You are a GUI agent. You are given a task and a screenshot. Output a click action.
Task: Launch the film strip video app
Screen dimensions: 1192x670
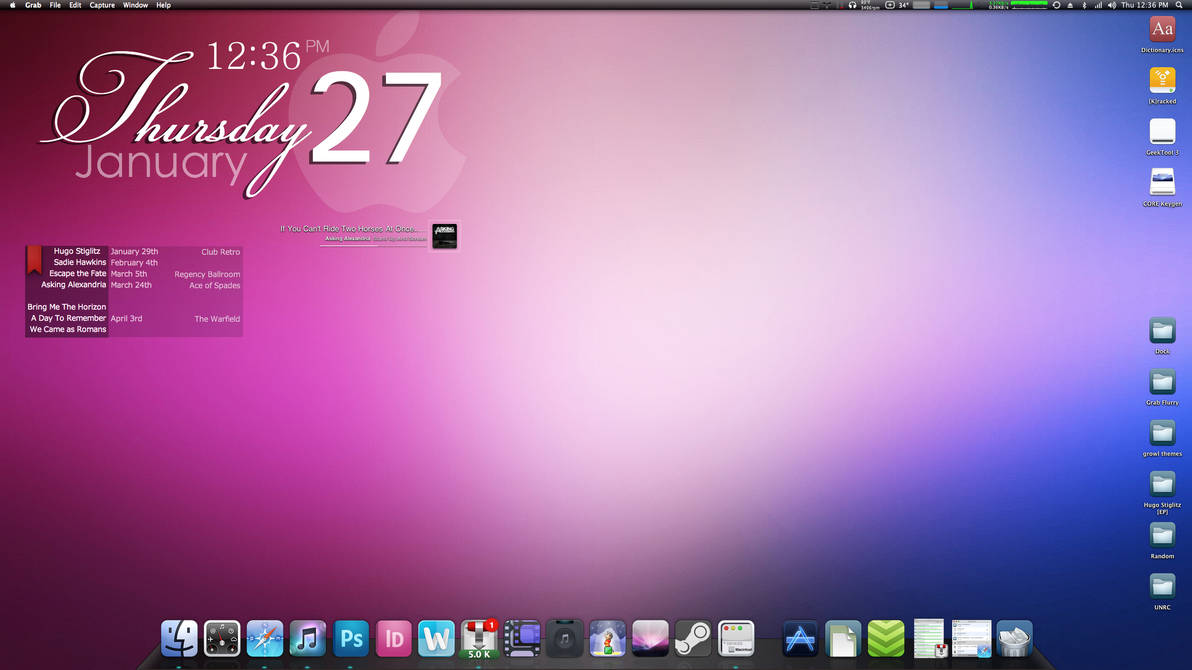pyautogui.click(x=522, y=638)
